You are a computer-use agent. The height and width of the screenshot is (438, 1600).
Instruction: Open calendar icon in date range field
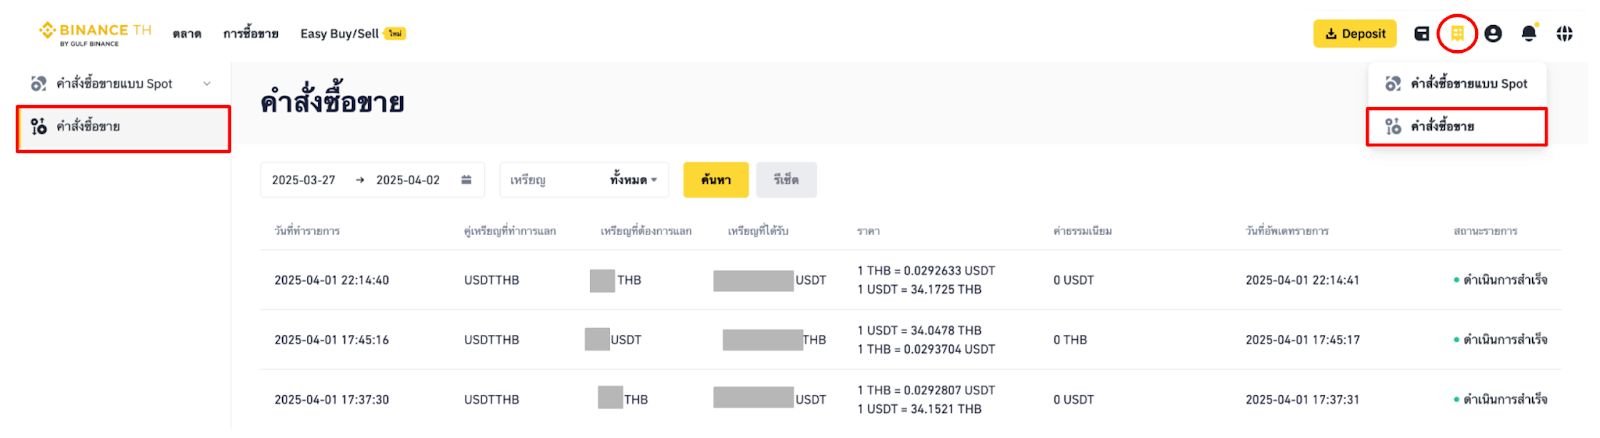pyautogui.click(x=466, y=180)
